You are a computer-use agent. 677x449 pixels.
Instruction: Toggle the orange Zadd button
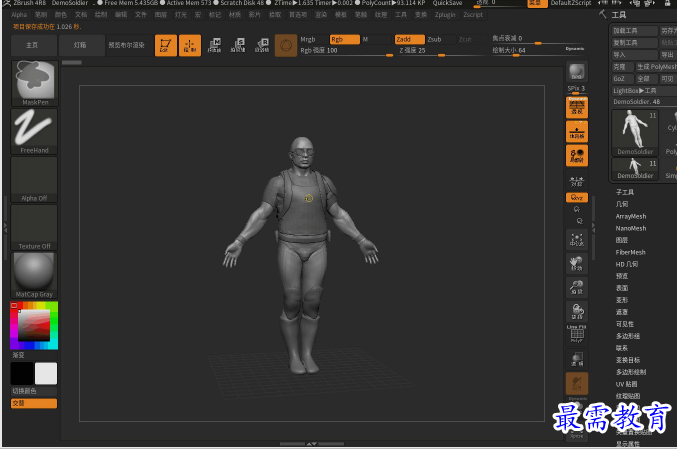pyautogui.click(x=410, y=39)
